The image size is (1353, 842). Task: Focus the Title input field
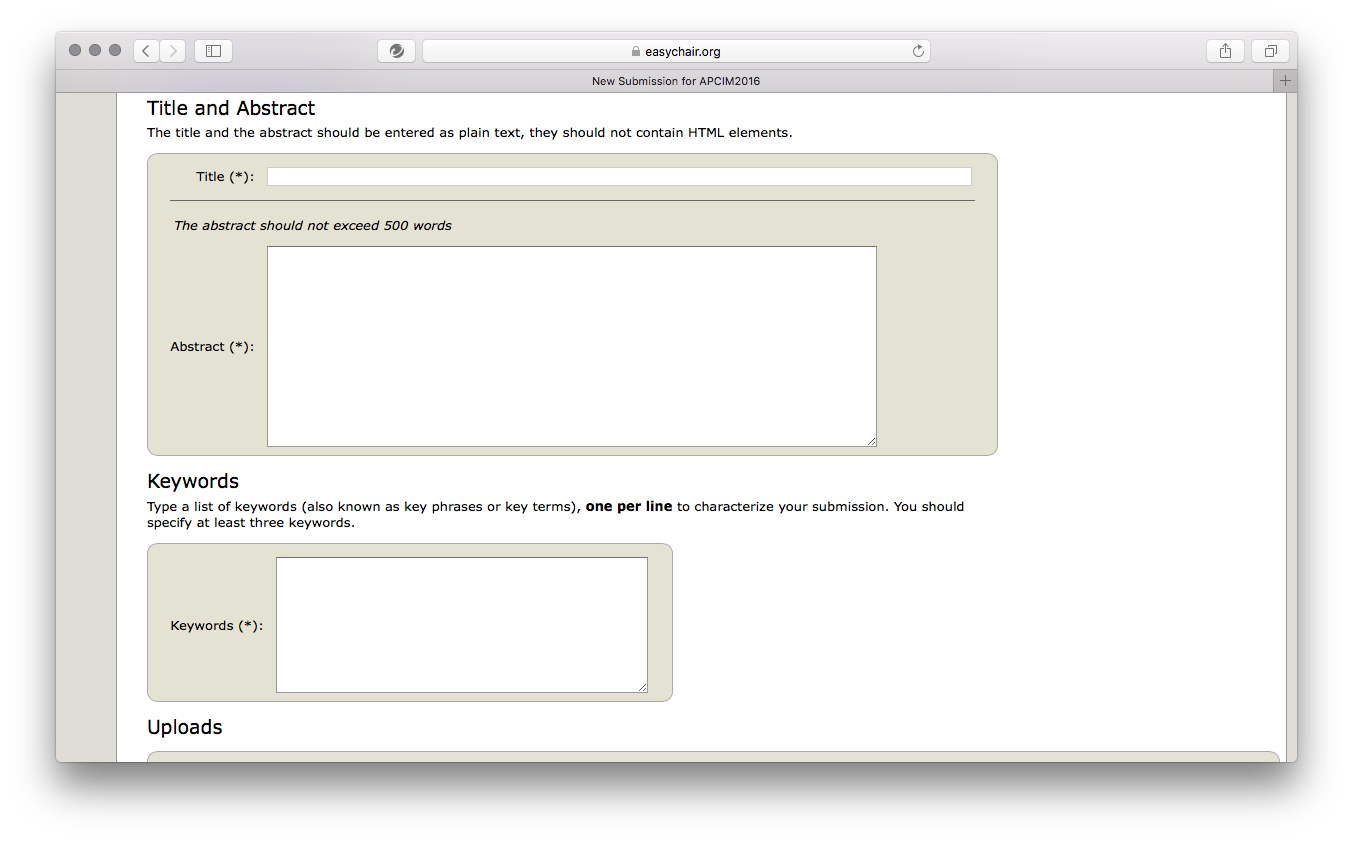pyautogui.click(x=619, y=176)
